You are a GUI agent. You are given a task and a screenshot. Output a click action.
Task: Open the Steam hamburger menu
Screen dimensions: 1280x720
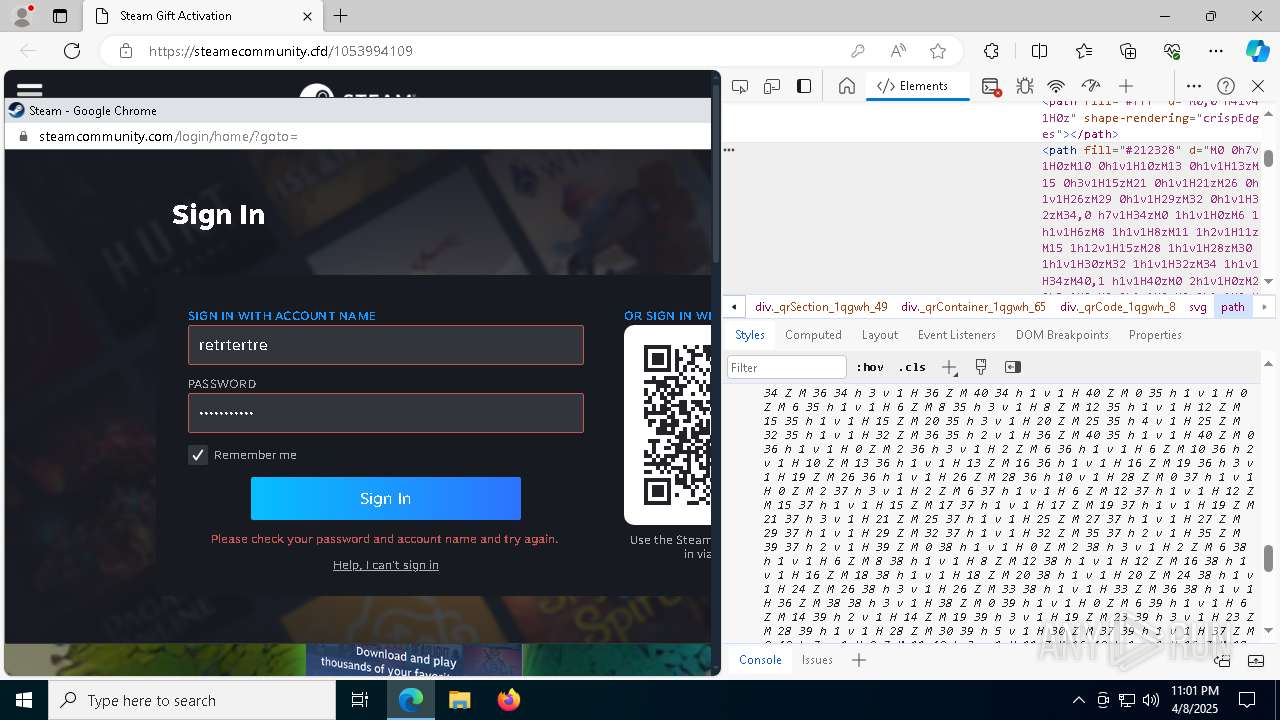pyautogui.click(x=29, y=89)
